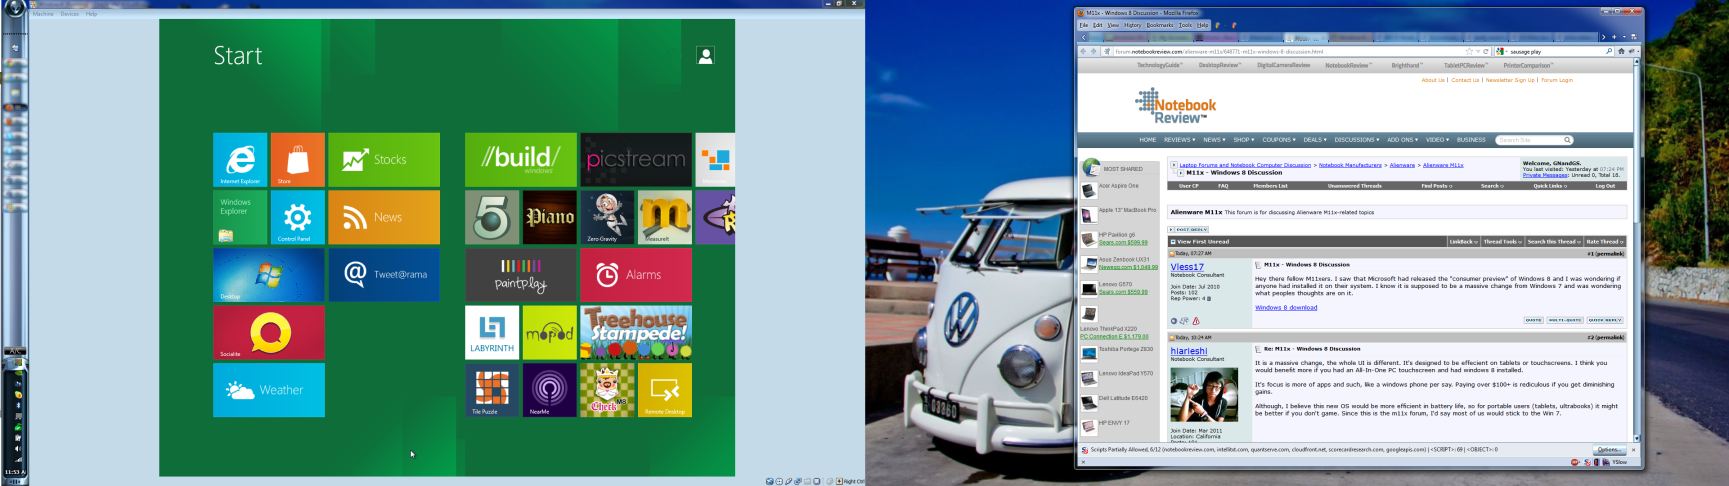Open the Thread Tools dropdown

[x=1503, y=241]
